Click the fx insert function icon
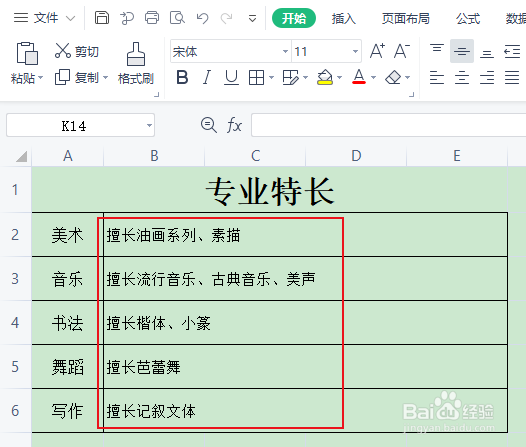Screen dimensions: 526x447 (234, 125)
